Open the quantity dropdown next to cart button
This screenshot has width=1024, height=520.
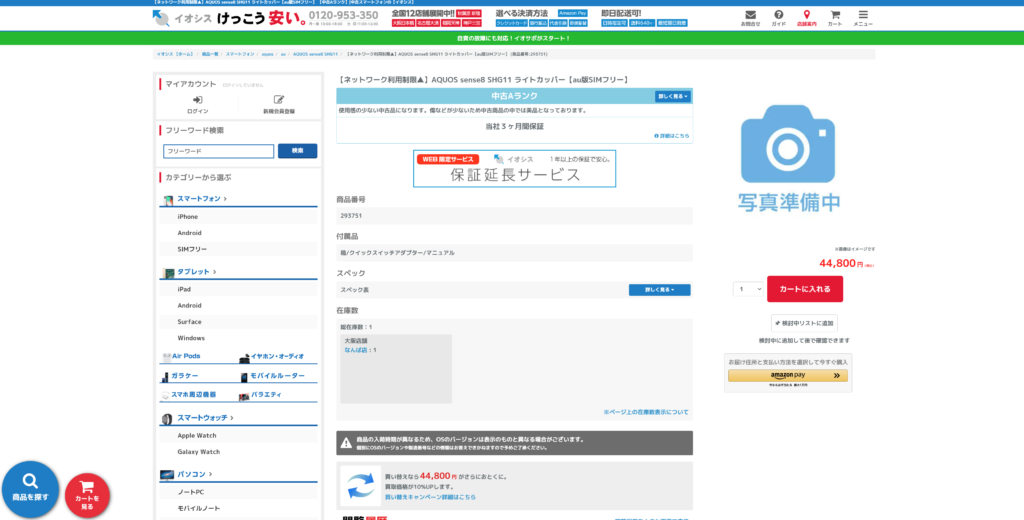click(747, 289)
